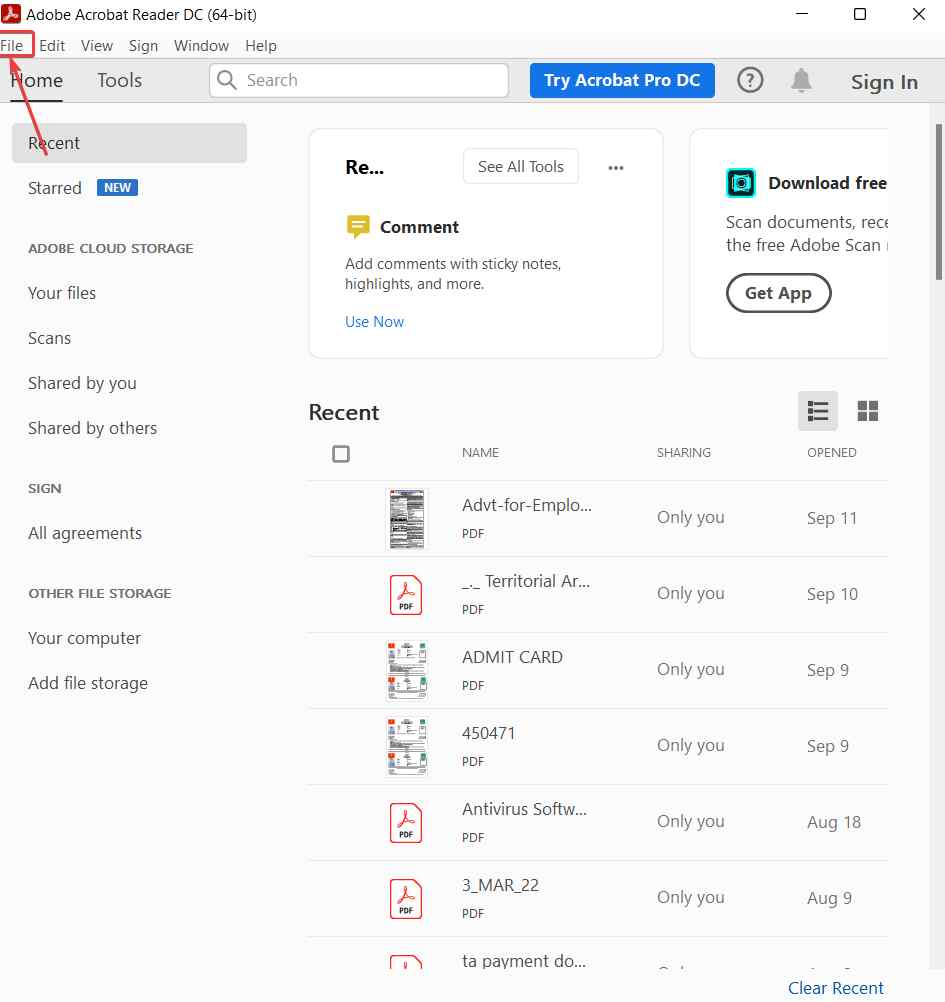Switch to grid thumbnail view icon
The height and width of the screenshot is (1002, 945).
point(868,411)
